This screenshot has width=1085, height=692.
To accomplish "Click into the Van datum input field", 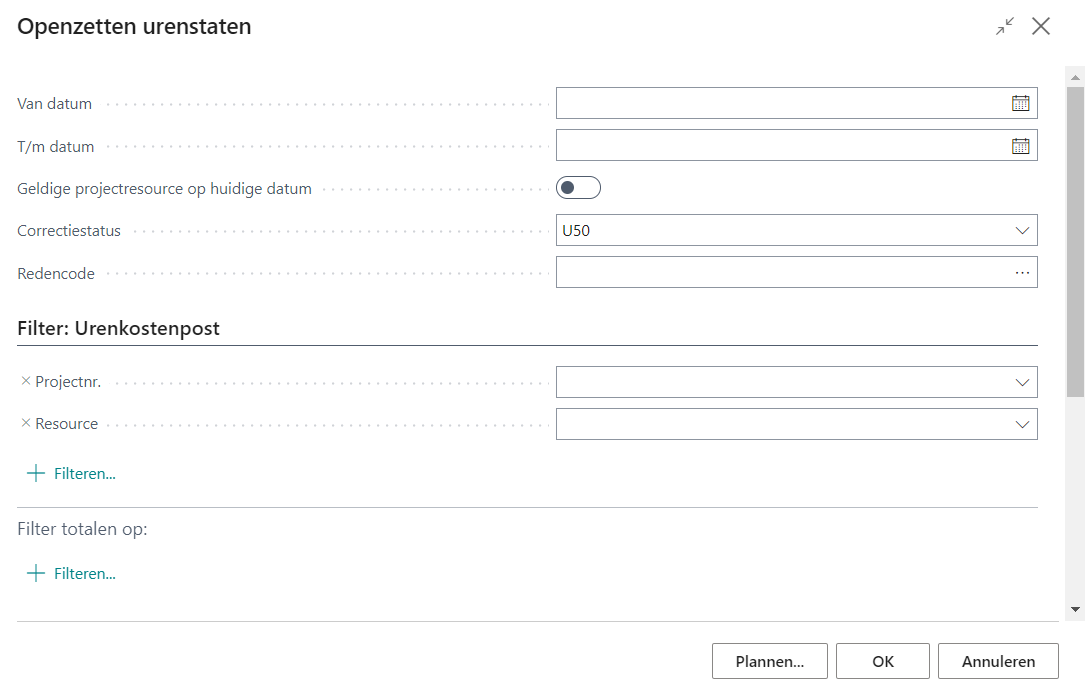I will (x=780, y=103).
